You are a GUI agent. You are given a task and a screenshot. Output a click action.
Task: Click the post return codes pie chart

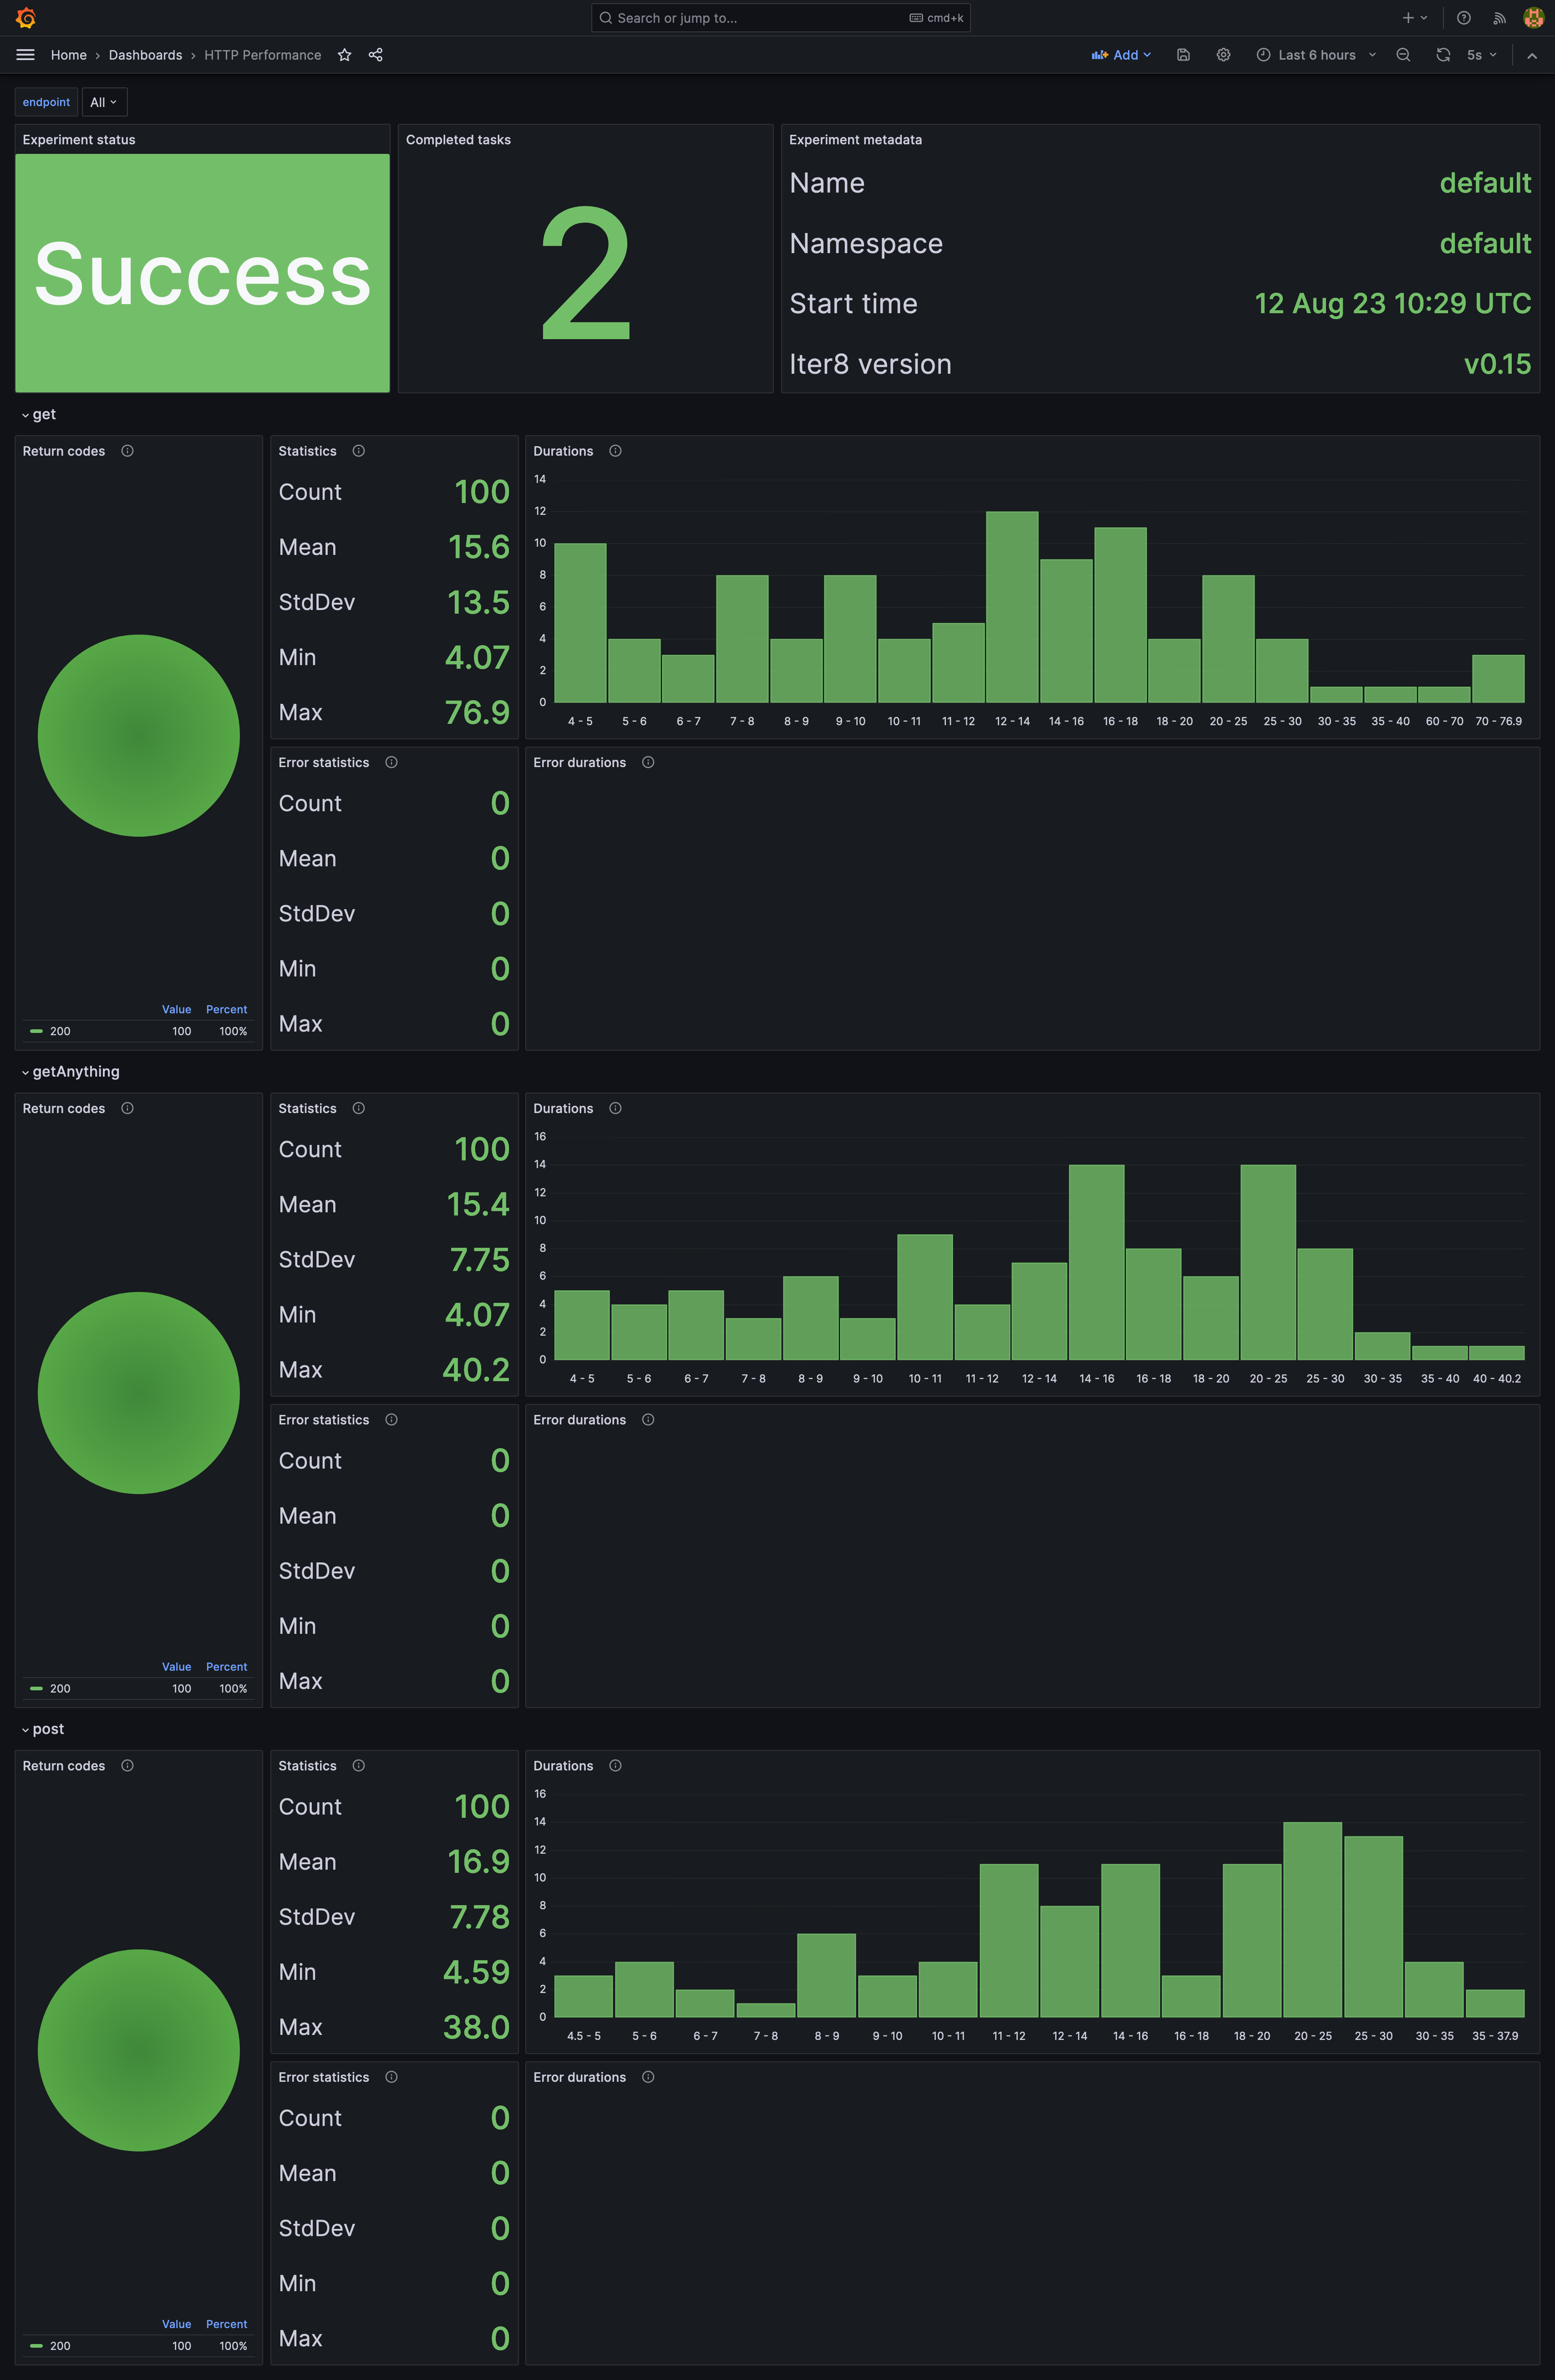coord(139,2050)
